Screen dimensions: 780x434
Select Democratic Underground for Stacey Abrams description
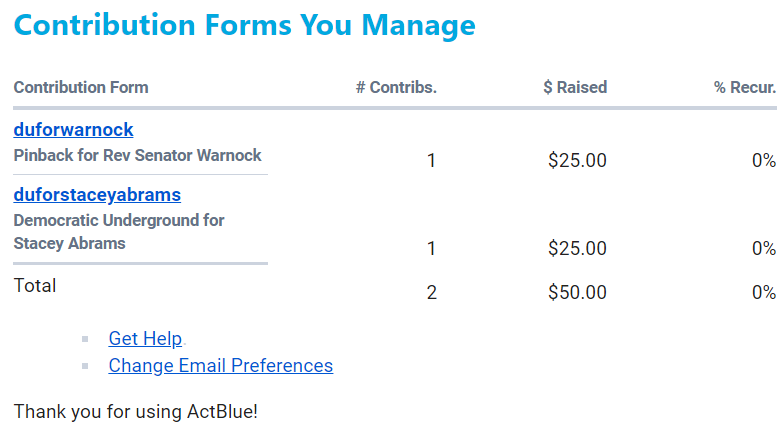click(119, 231)
